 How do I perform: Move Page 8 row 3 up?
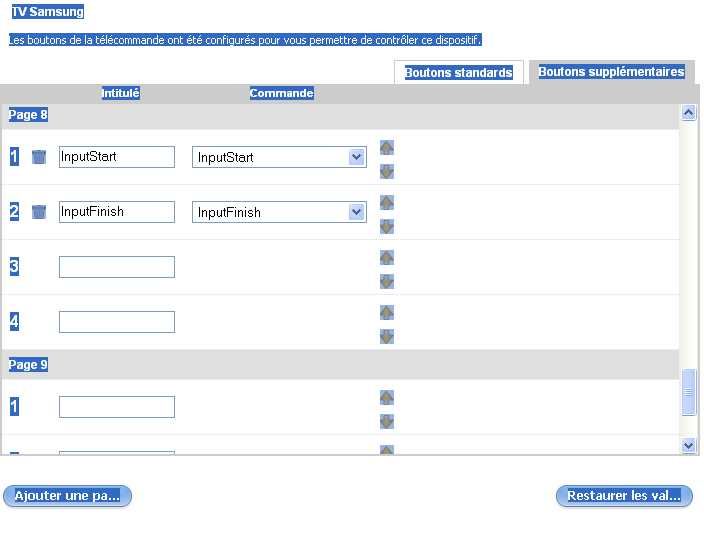pos(387,257)
